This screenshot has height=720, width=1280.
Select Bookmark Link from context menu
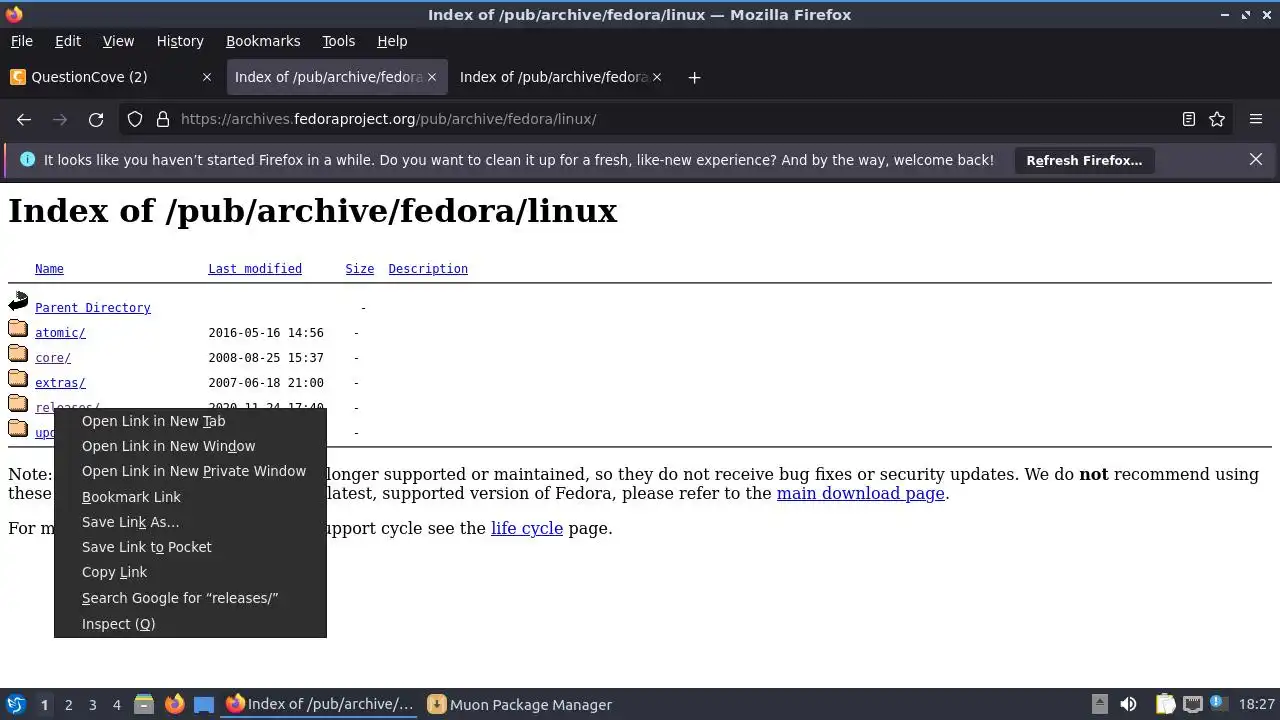click(x=190, y=497)
